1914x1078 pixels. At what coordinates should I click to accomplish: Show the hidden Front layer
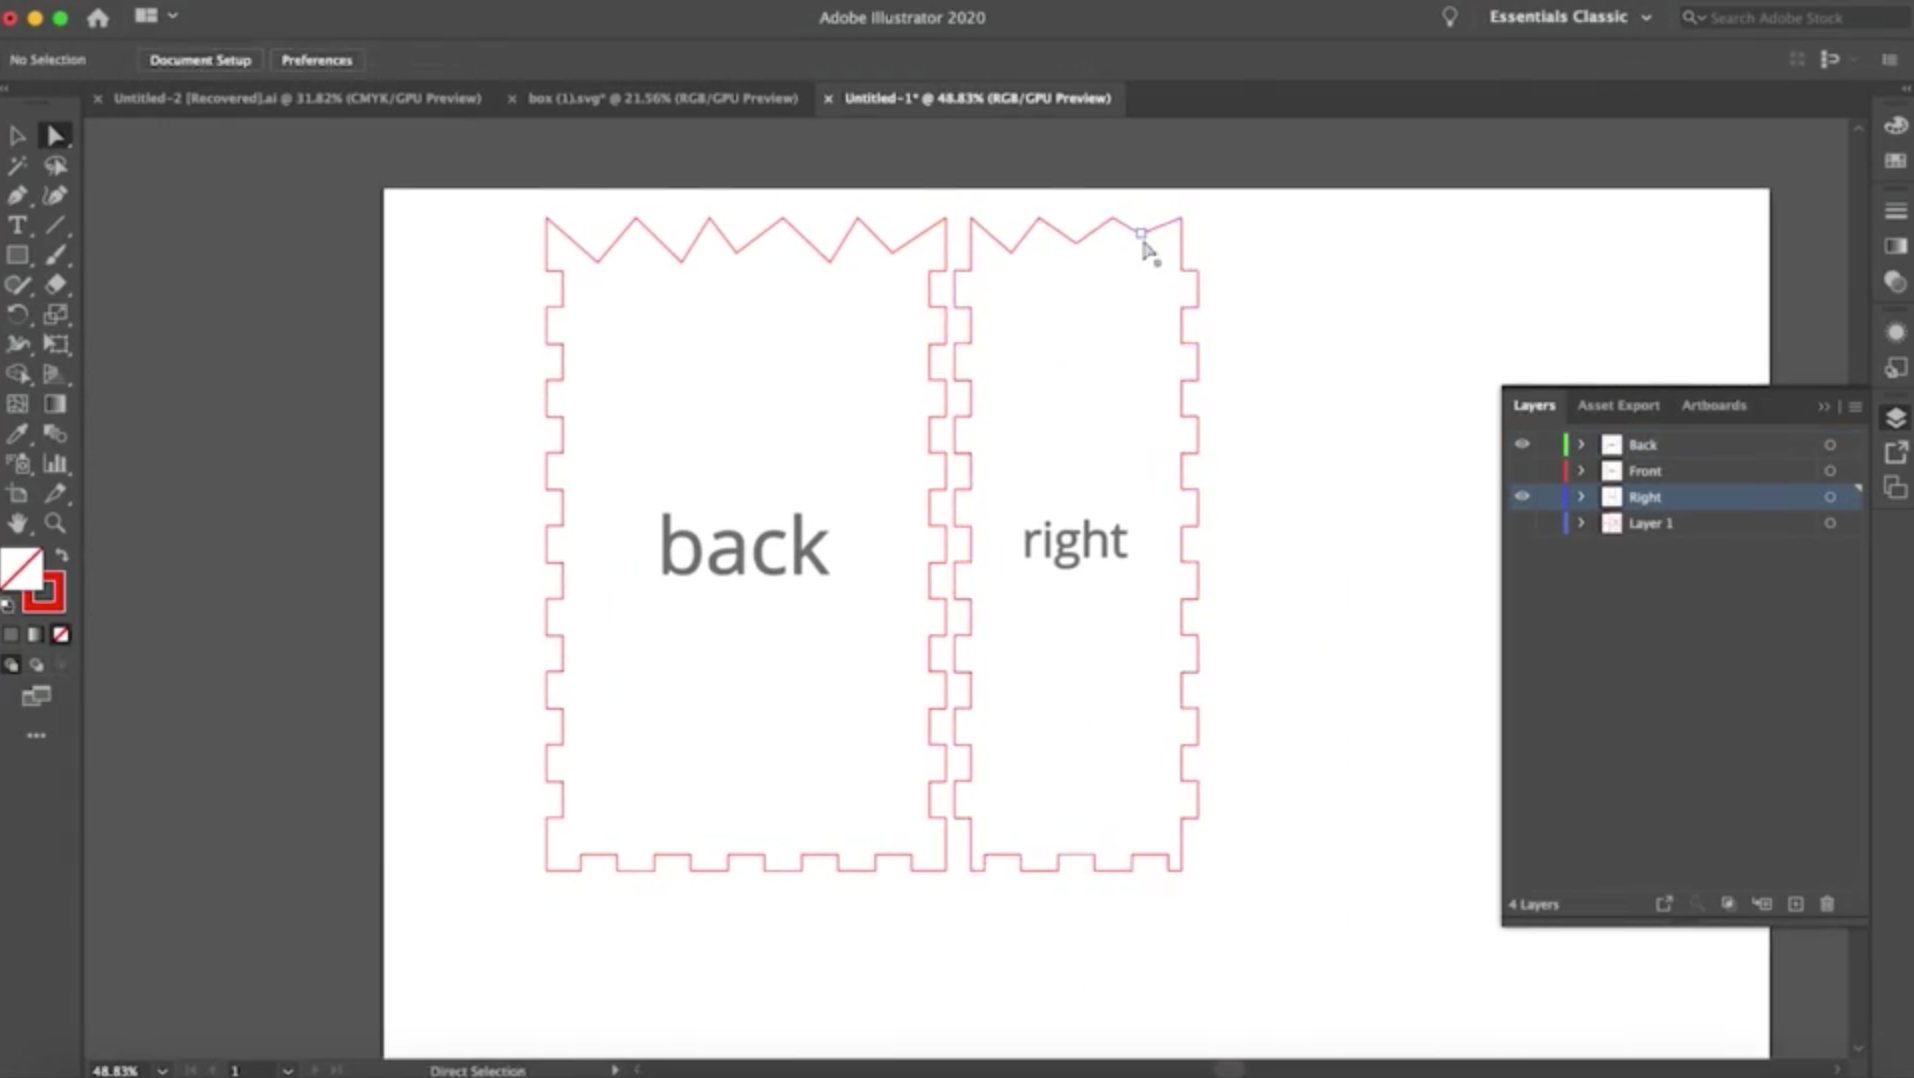(1522, 470)
